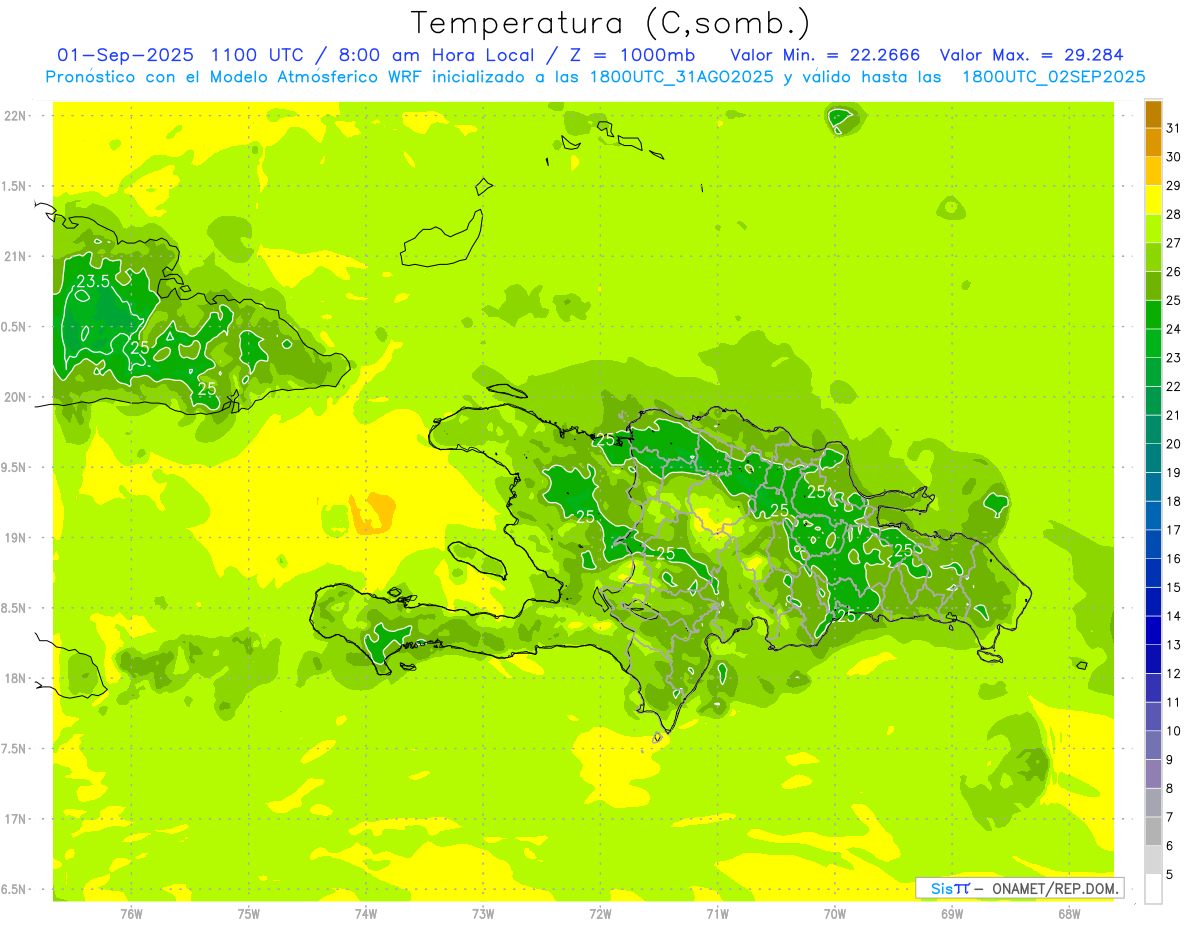Click the grey swatch between 6 and 7
This screenshot has height=927, width=1200.
(x=1153, y=831)
